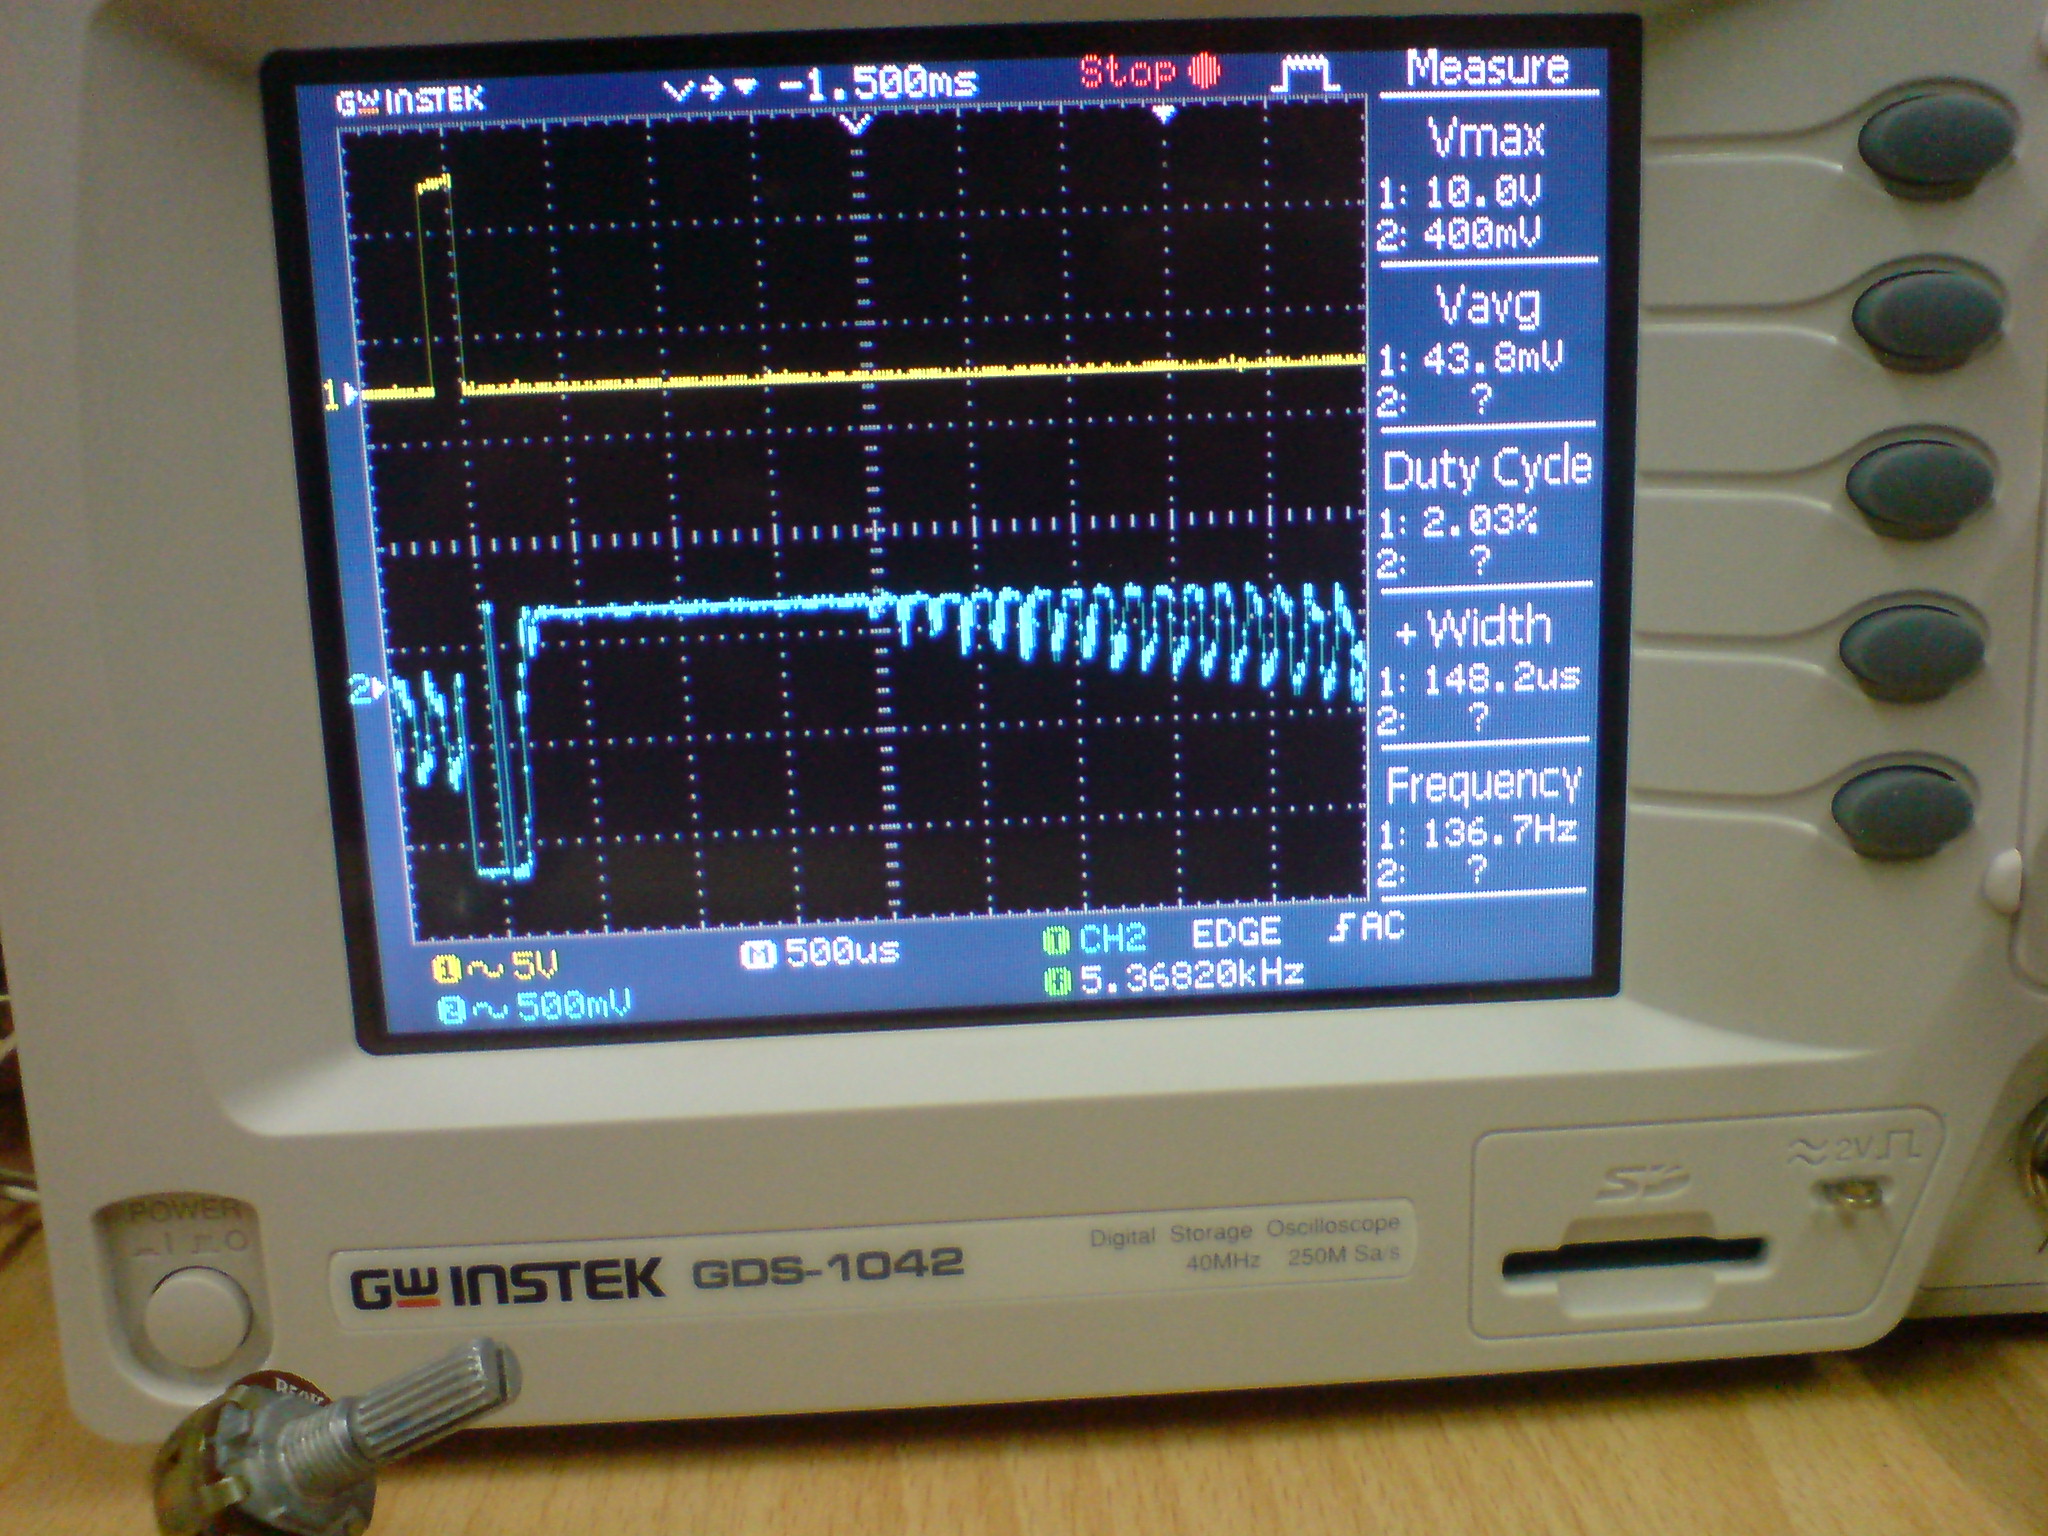Select channel 2 ground marker

click(365, 690)
